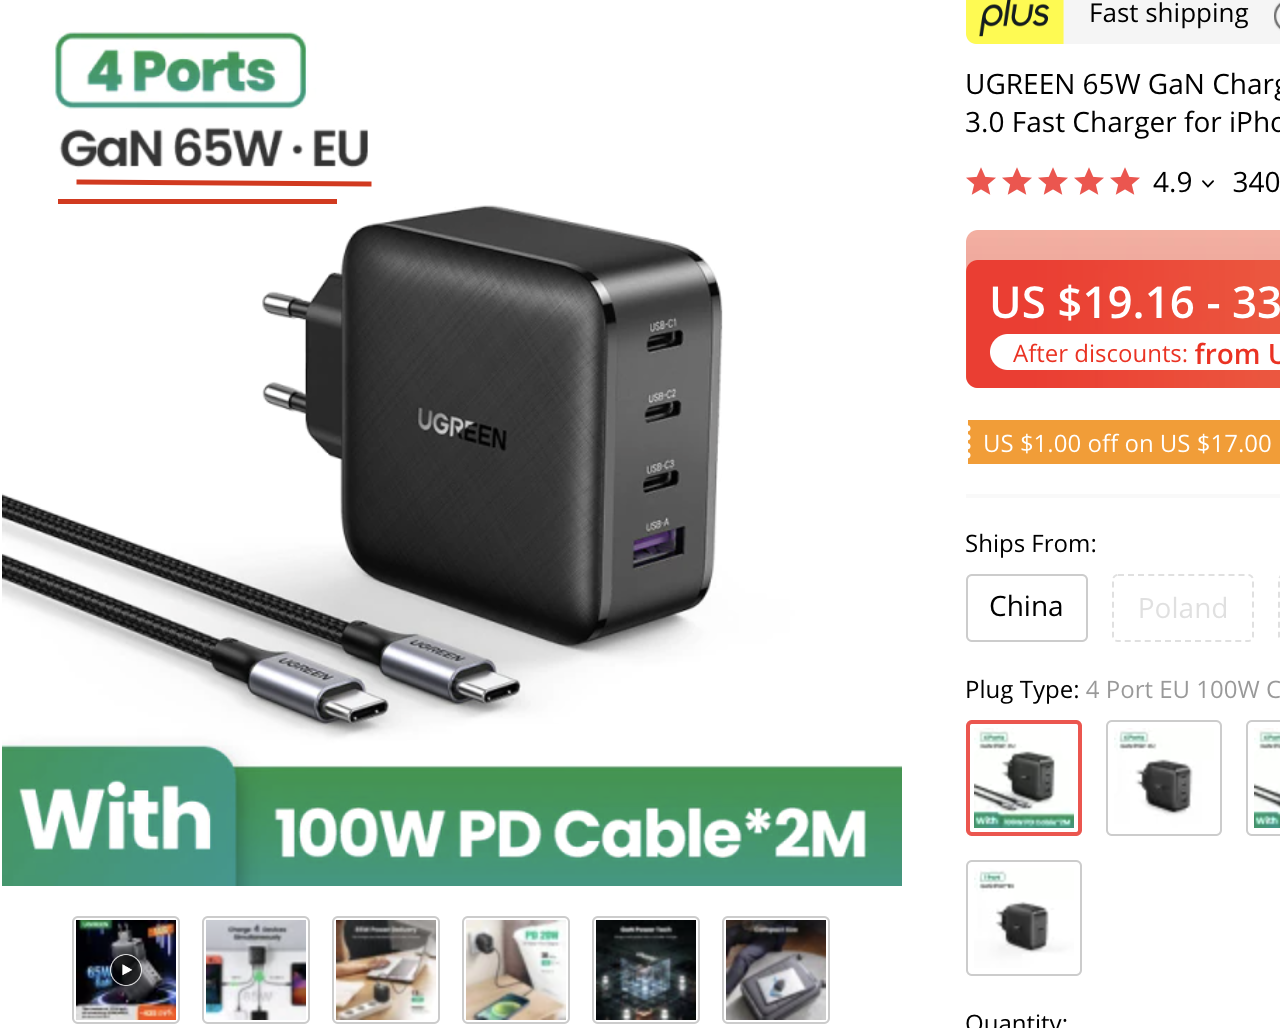Image resolution: width=1280 pixels, height=1028 pixels.
Task: Open the Compact Size bag thumbnail
Action: (776, 970)
